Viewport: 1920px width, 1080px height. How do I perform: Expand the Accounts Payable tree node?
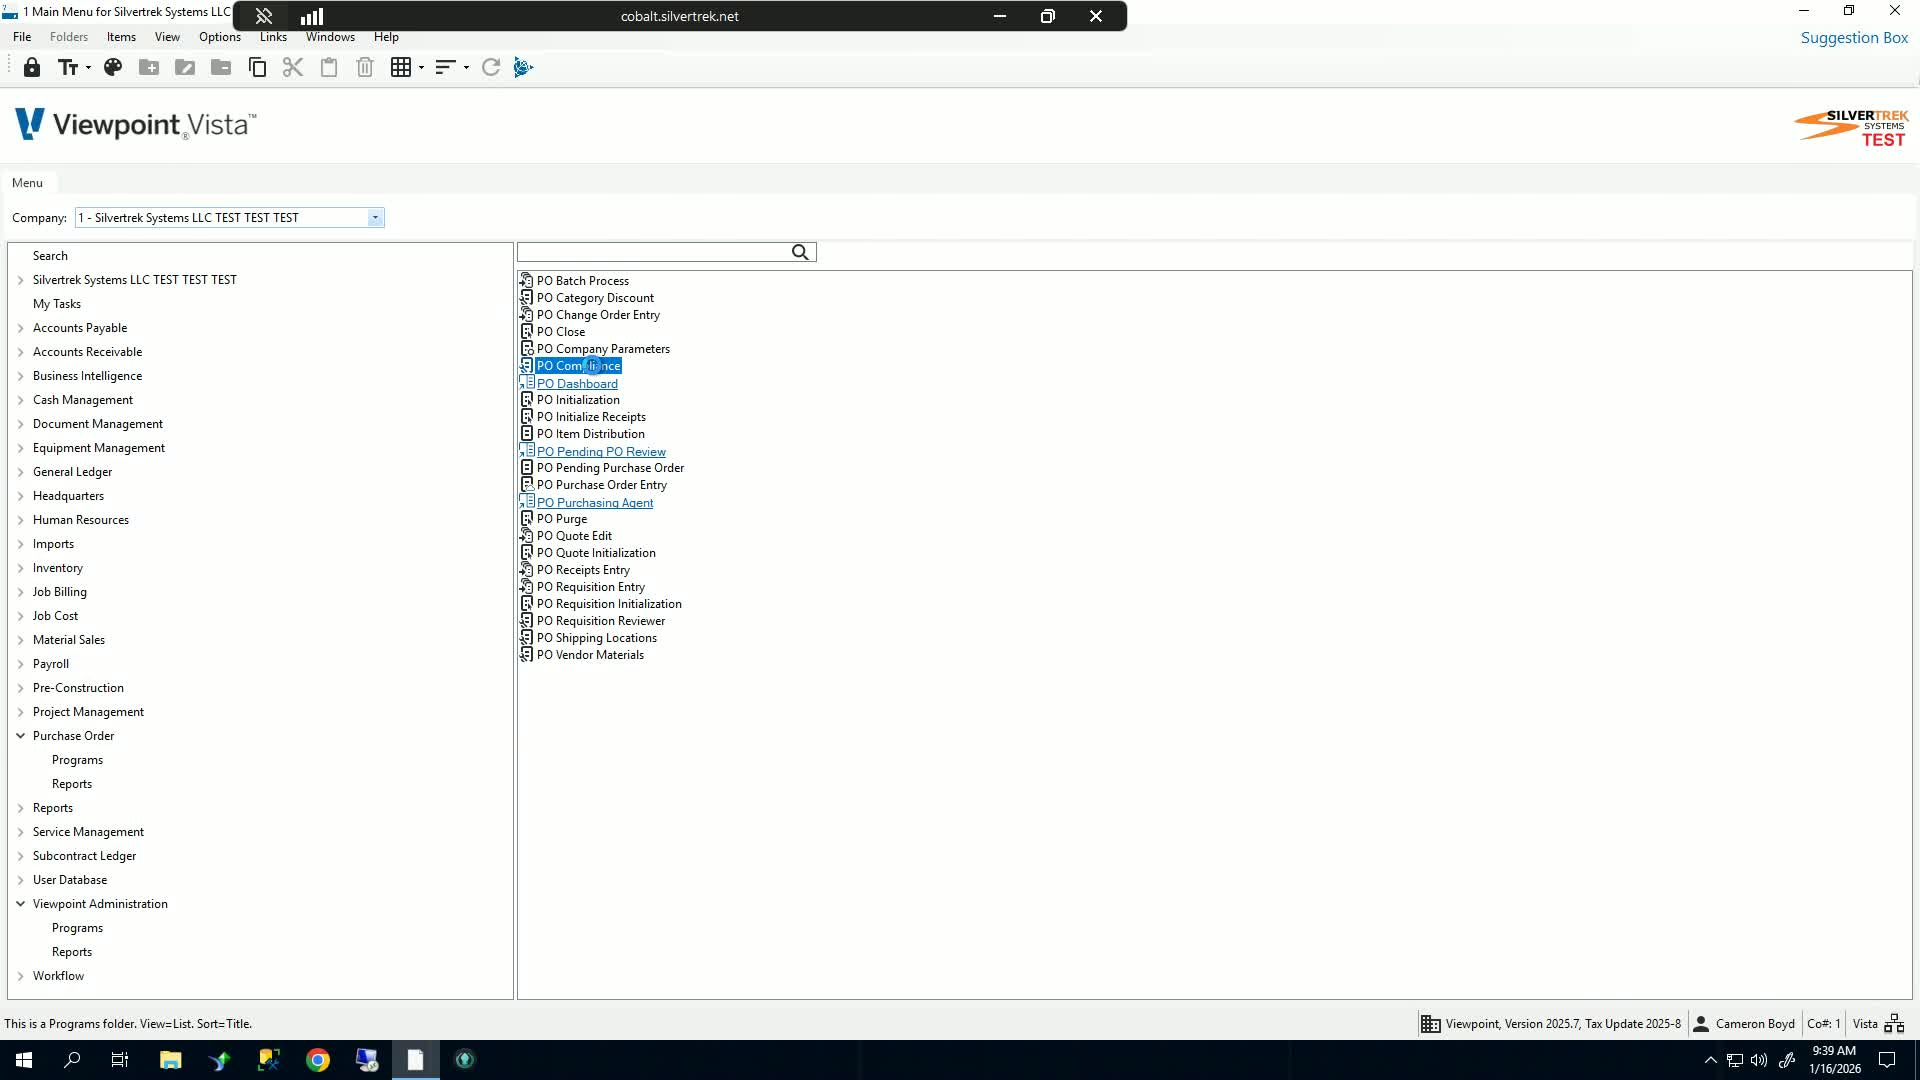[x=20, y=328]
